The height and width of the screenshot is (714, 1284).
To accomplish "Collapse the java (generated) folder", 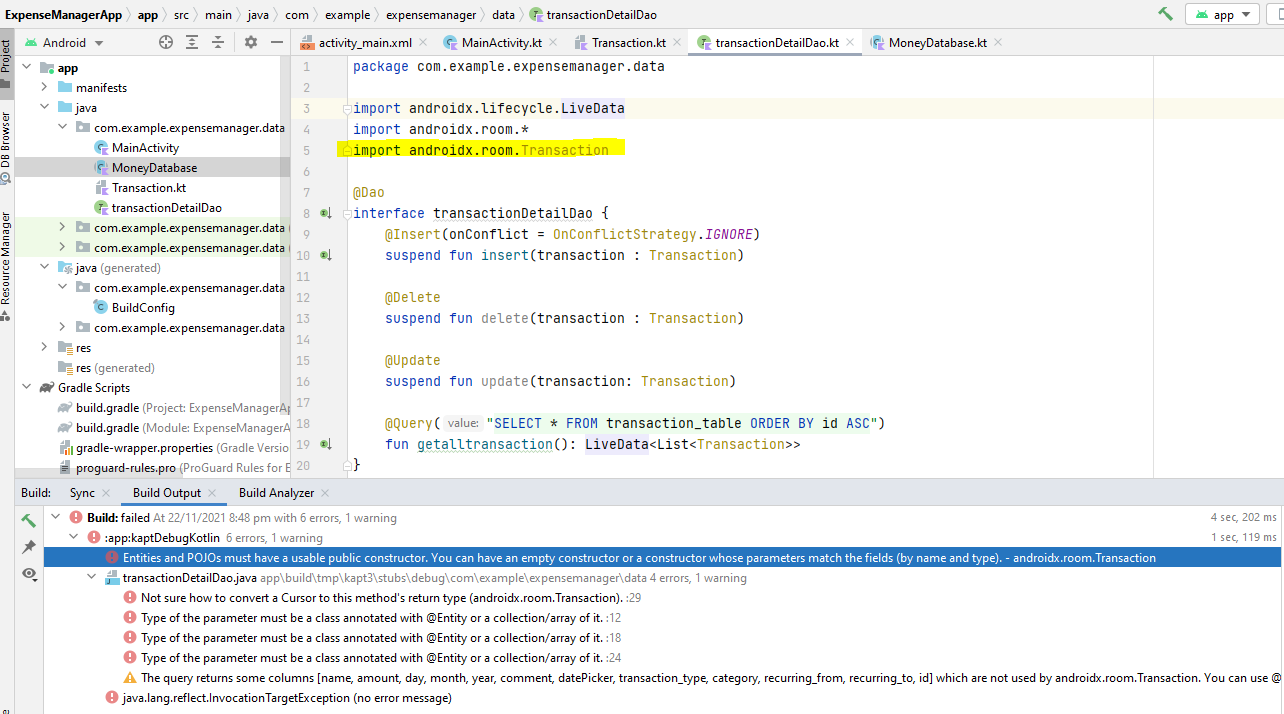I will coord(44,268).
